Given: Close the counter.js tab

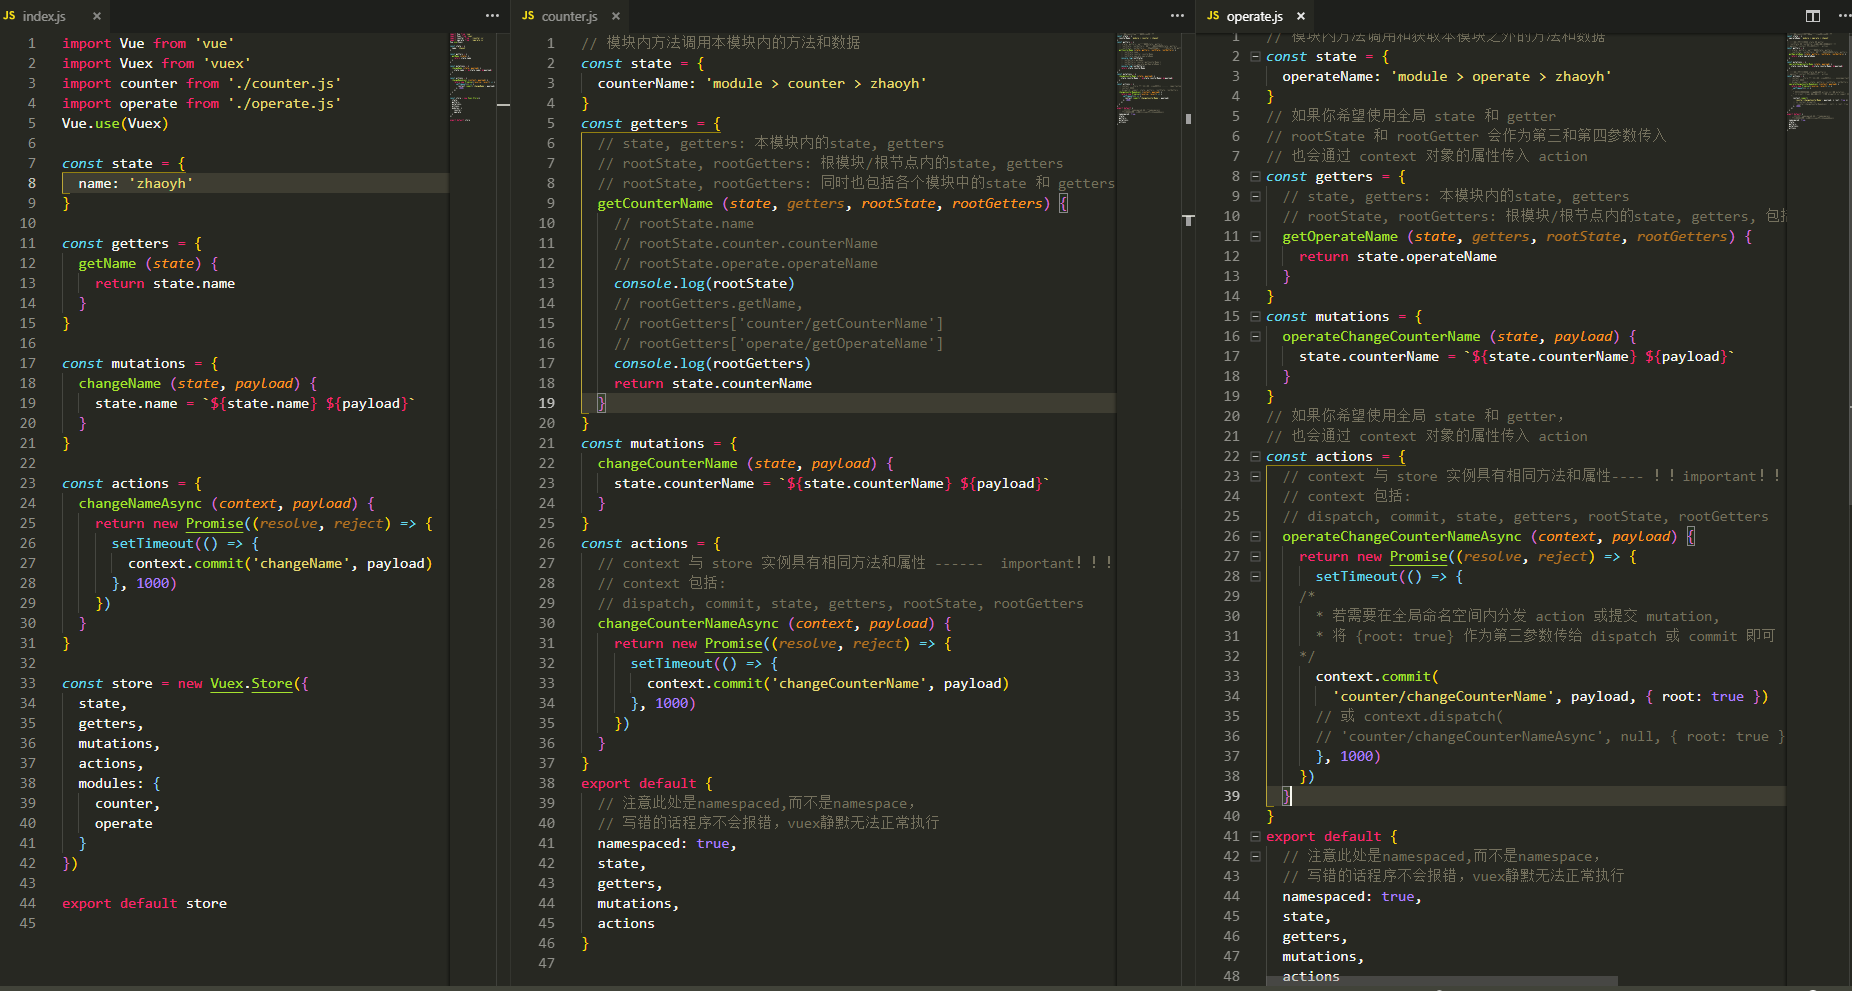Looking at the screenshot, I should click(x=616, y=16).
